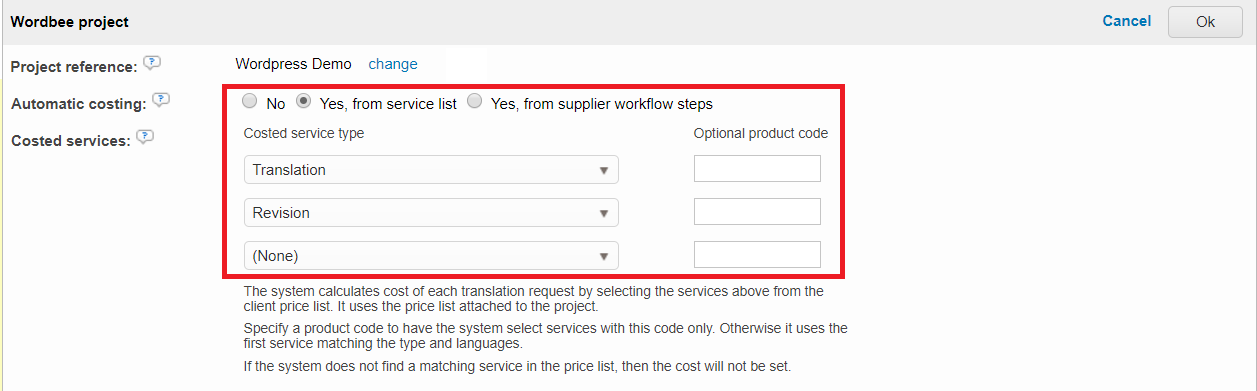Image resolution: width=1257 pixels, height=391 pixels.
Task: Click the product code field beside (None)
Action: click(757, 255)
